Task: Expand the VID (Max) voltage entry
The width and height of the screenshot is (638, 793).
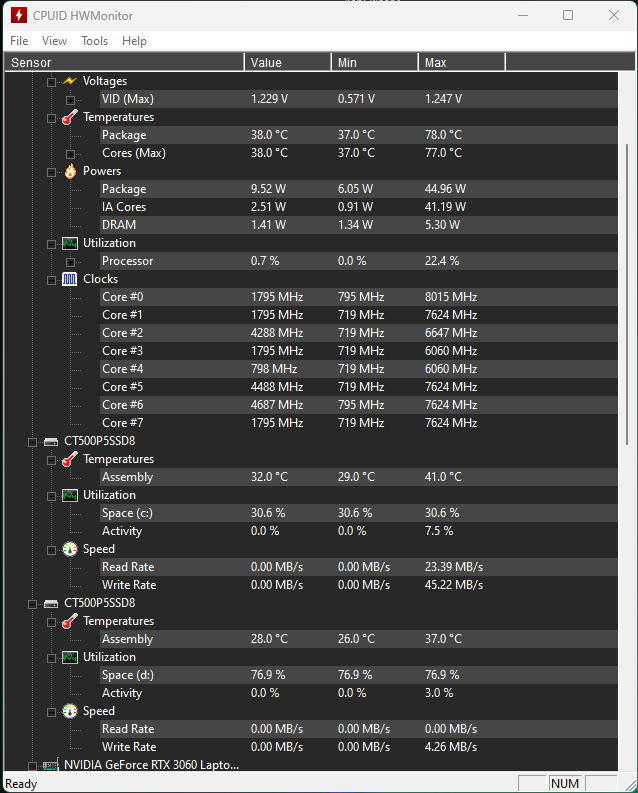Action: click(70, 100)
